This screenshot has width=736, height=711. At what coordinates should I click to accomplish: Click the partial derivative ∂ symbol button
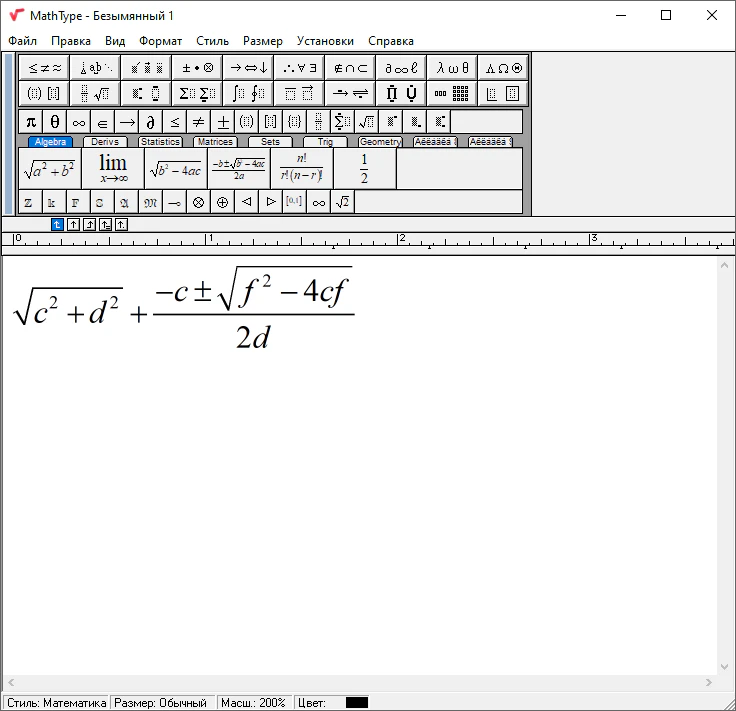click(x=151, y=122)
